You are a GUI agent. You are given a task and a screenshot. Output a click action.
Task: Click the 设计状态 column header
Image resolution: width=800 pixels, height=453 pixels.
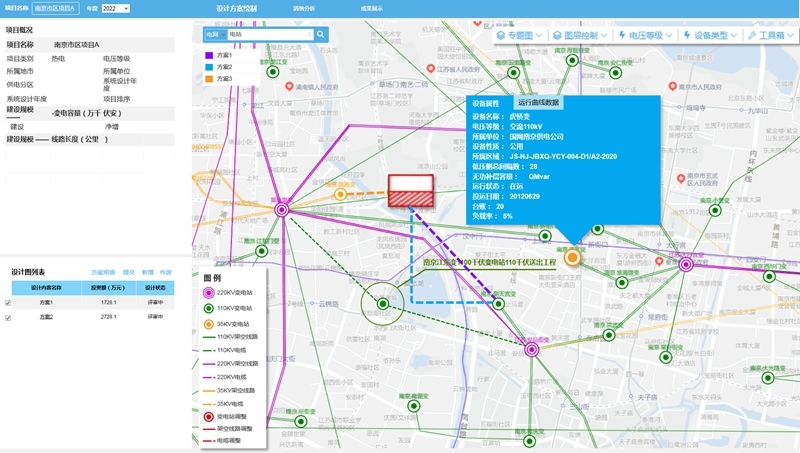point(155,288)
